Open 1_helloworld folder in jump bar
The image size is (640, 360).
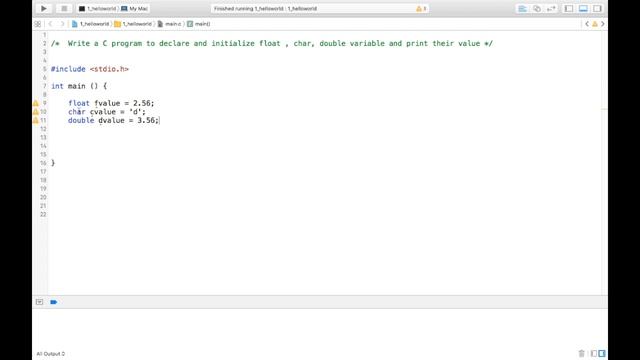(133, 24)
